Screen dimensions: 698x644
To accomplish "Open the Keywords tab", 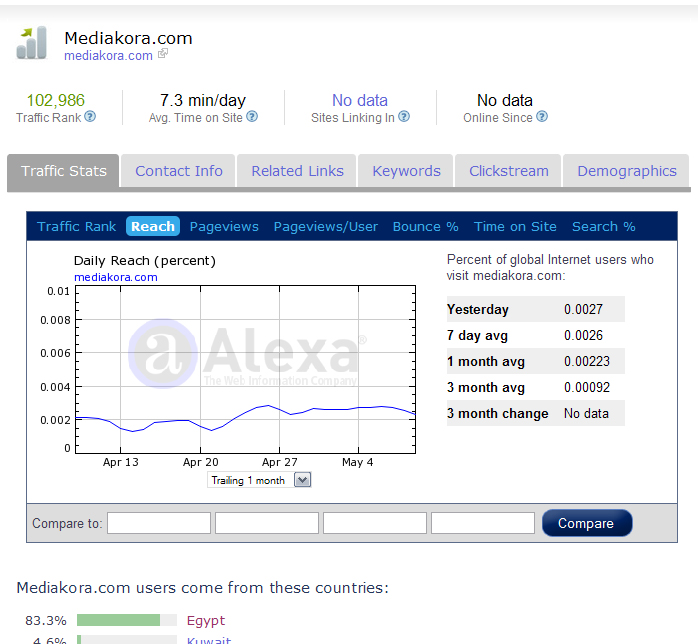I will click(x=406, y=171).
